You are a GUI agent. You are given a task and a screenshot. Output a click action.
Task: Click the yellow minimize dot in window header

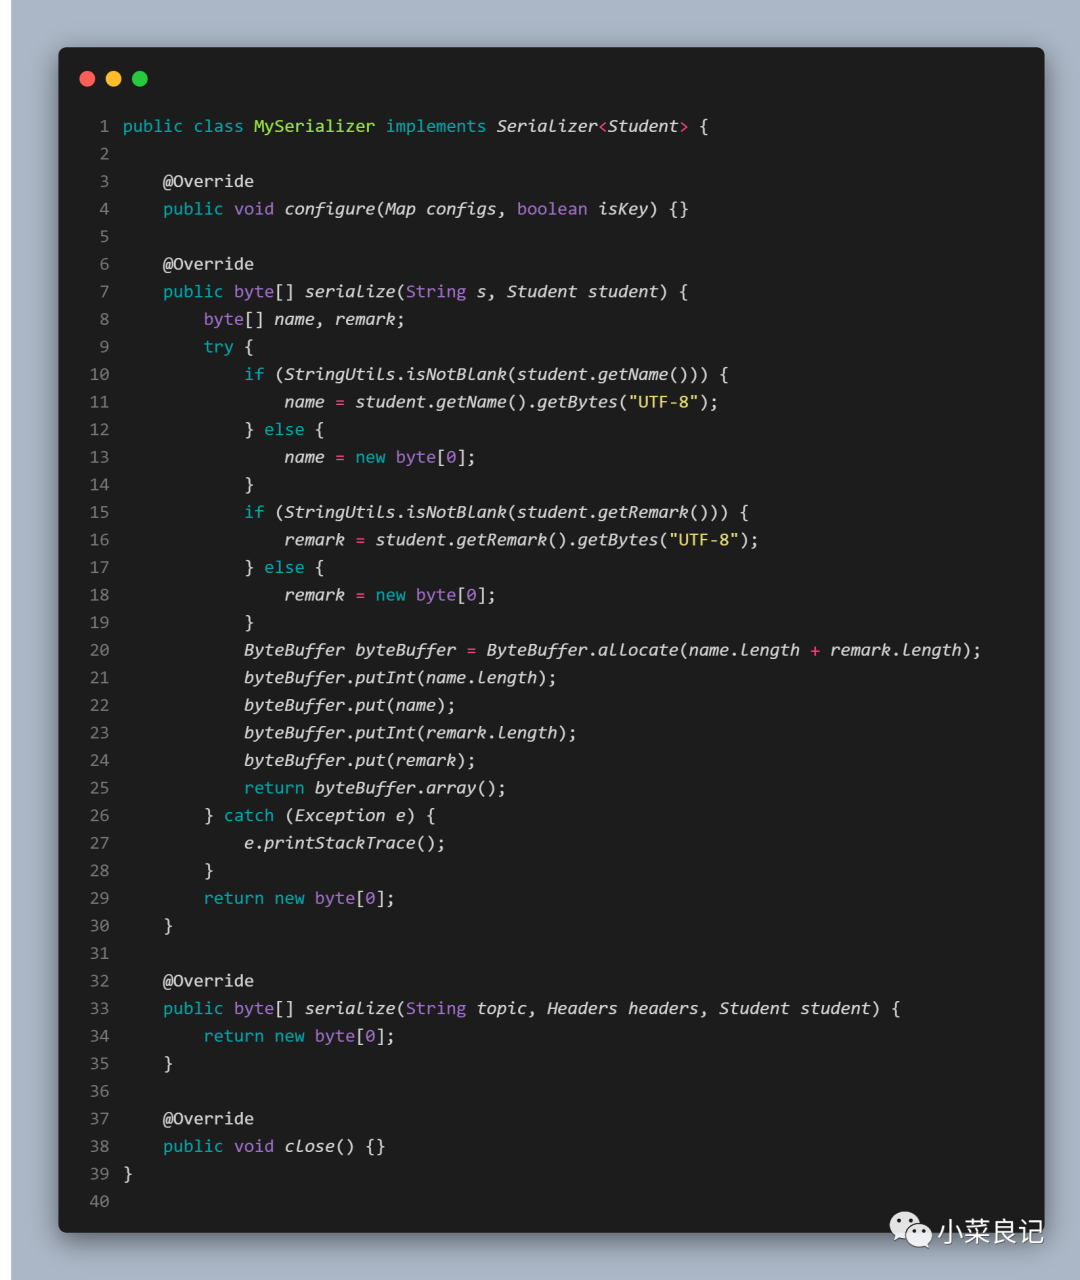click(113, 79)
